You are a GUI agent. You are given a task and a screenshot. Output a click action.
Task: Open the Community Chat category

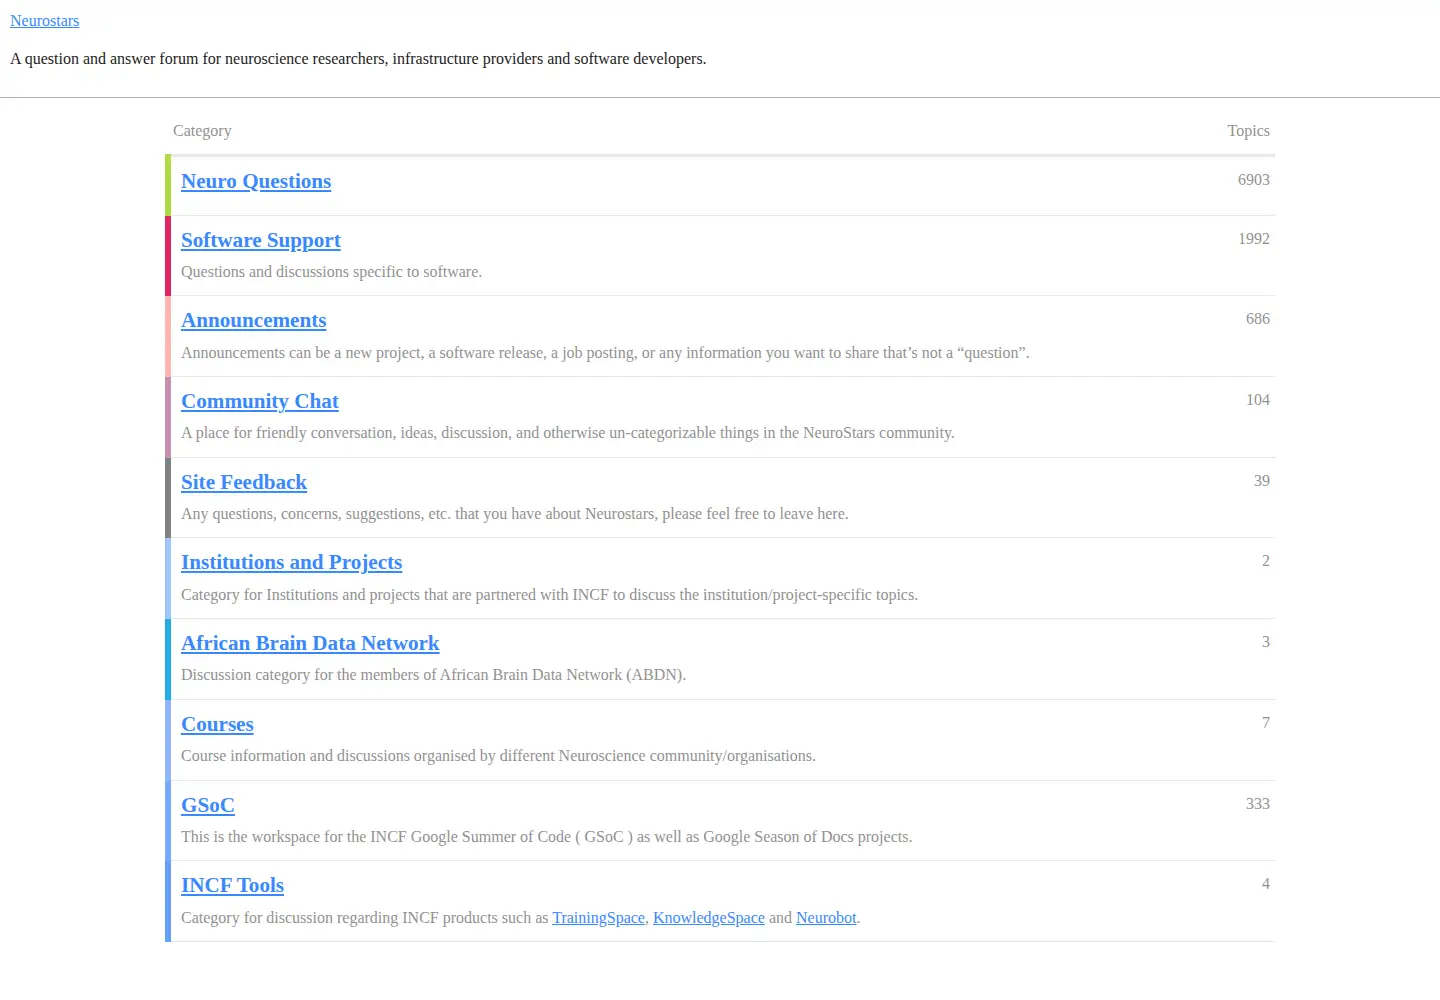pyautogui.click(x=260, y=401)
